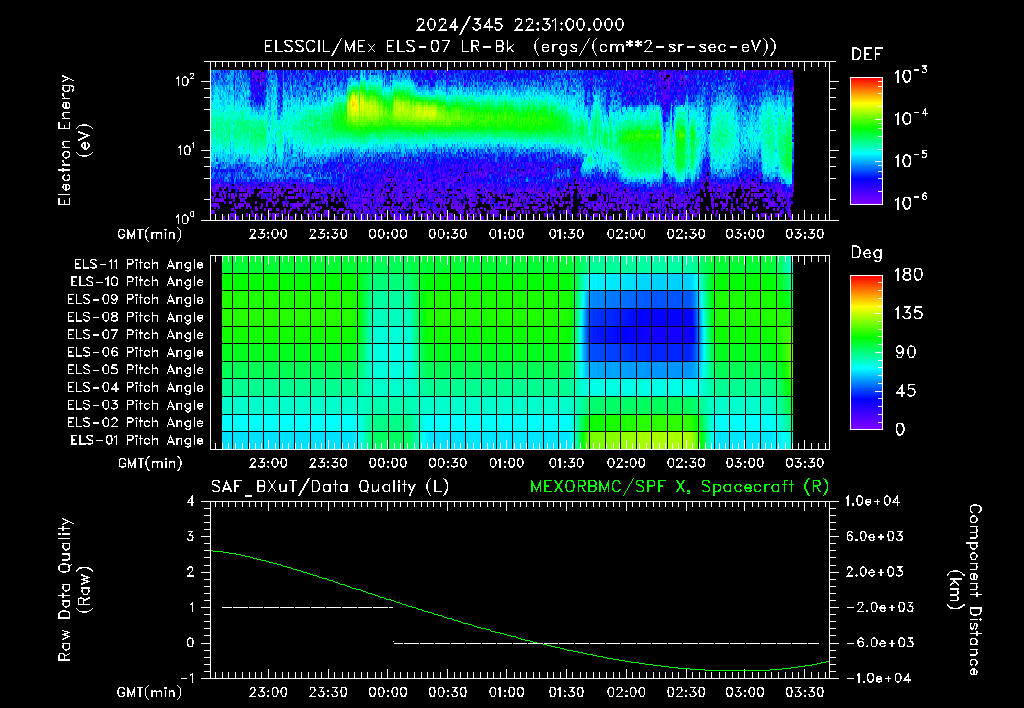Viewport: 1024px width, 708px height.
Task: Click the Deg pitch angle color bar
Action: [x=866, y=352]
